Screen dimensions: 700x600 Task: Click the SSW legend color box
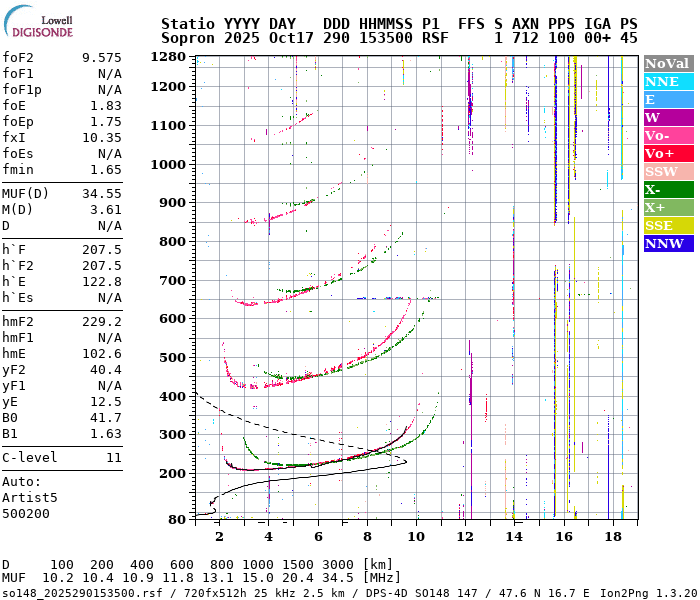point(668,172)
